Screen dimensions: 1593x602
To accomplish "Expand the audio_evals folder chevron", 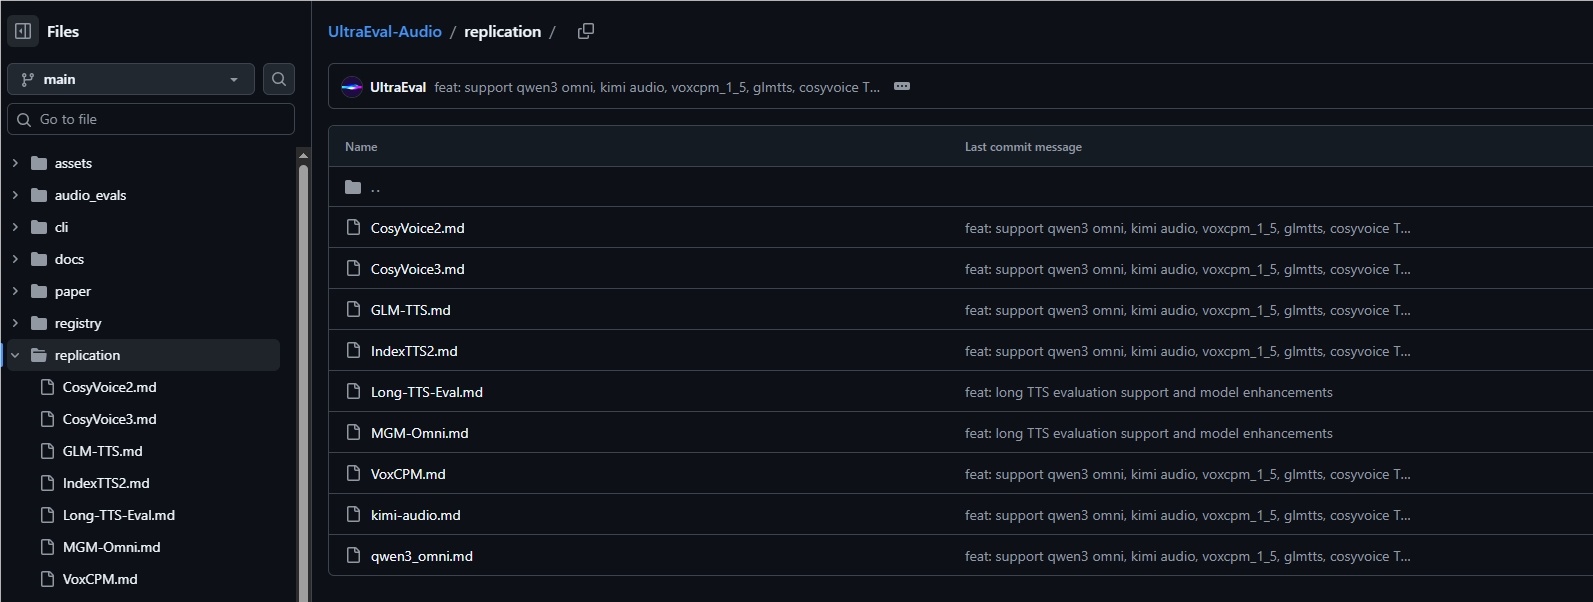I will coord(15,195).
